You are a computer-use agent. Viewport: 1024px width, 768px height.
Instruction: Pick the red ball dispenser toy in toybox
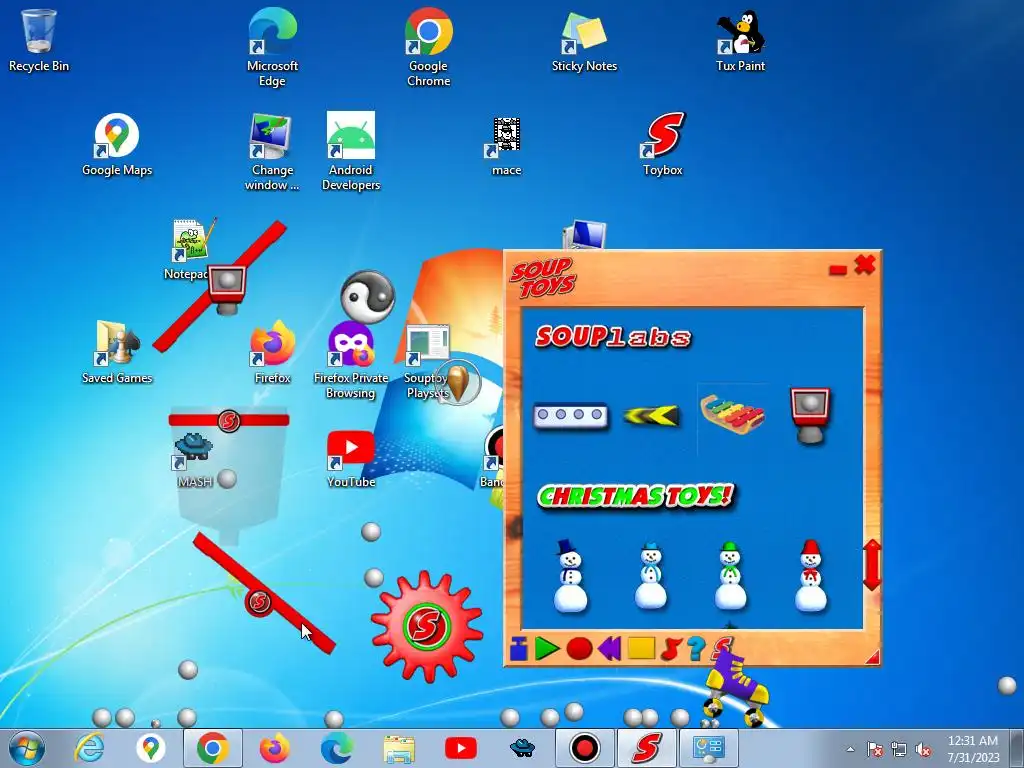click(x=810, y=415)
